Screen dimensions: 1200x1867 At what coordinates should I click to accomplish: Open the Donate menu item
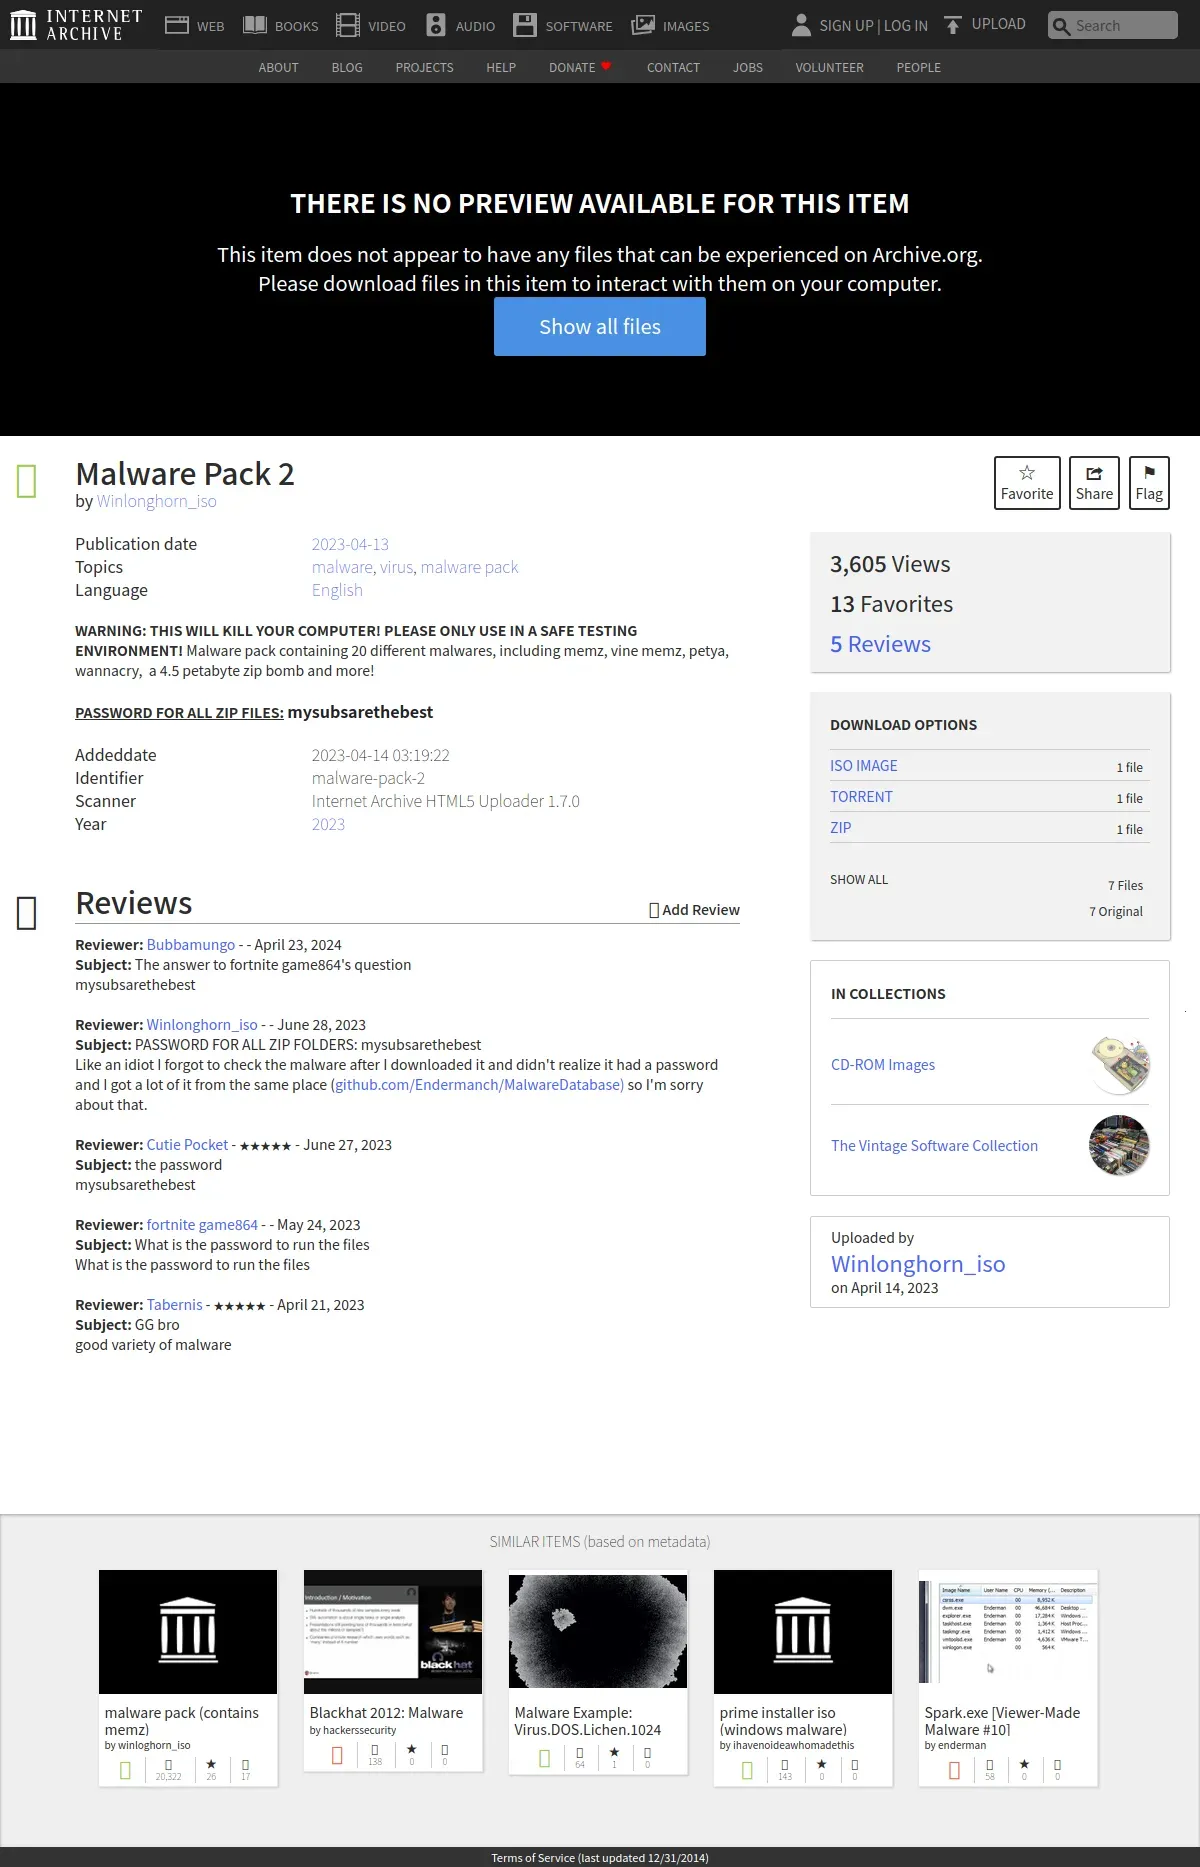(580, 67)
